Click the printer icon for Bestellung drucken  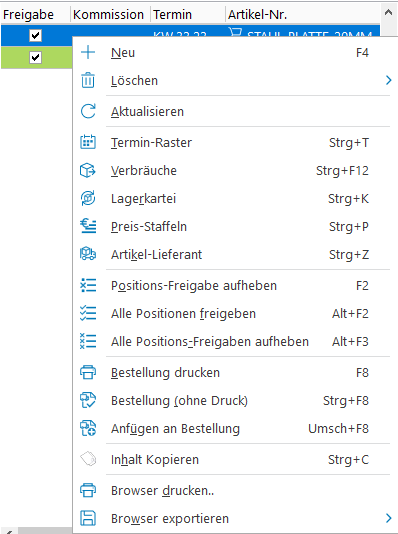pos(88,372)
